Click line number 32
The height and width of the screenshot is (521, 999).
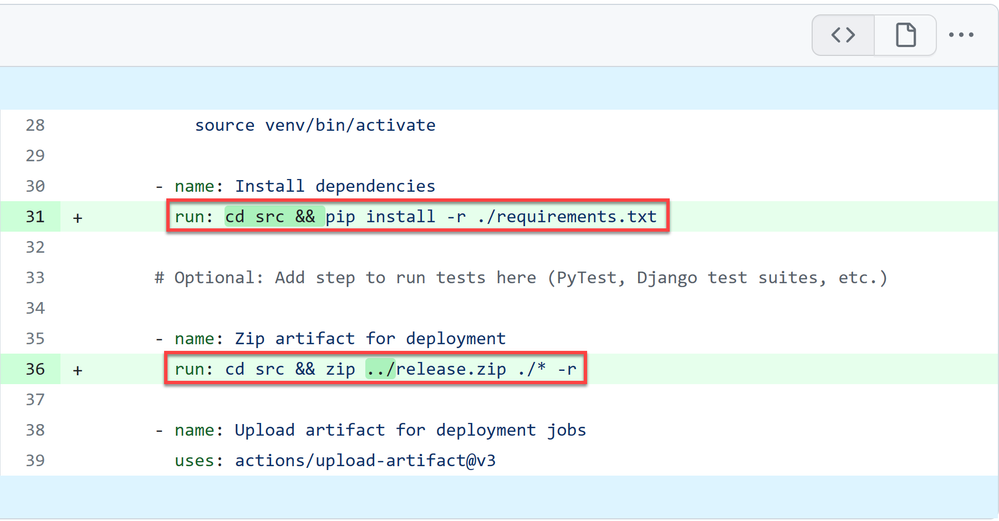point(35,248)
